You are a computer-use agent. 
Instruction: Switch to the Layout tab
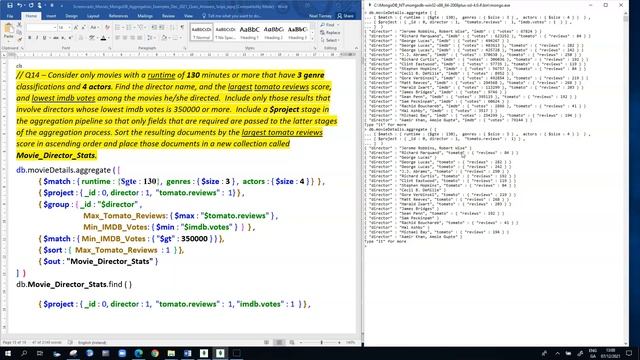(x=93, y=16)
